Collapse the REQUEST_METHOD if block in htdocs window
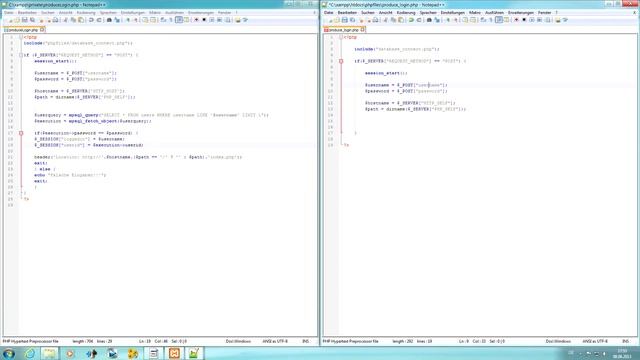Viewport: 640px width, 360px height. pos(341,61)
